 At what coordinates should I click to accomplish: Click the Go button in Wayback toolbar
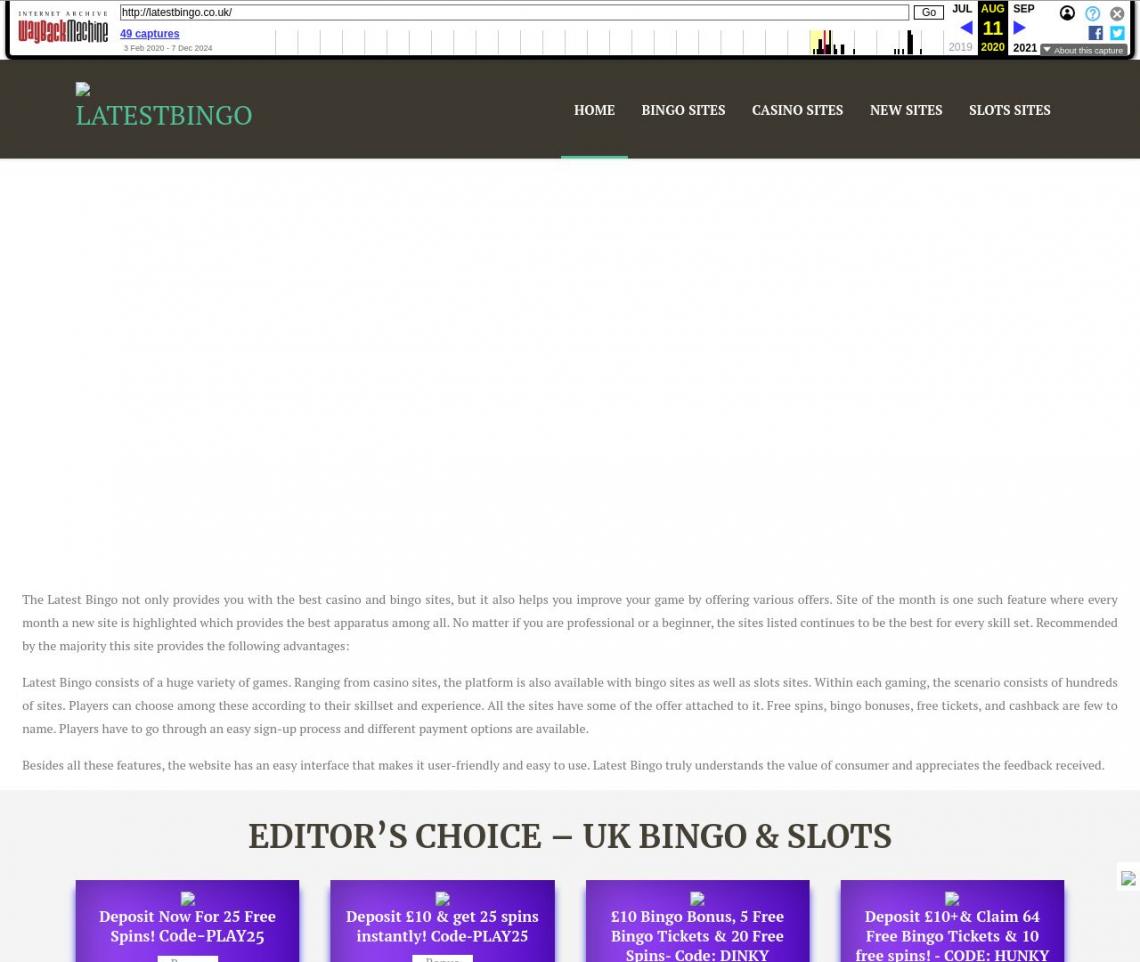pyautogui.click(x=928, y=12)
